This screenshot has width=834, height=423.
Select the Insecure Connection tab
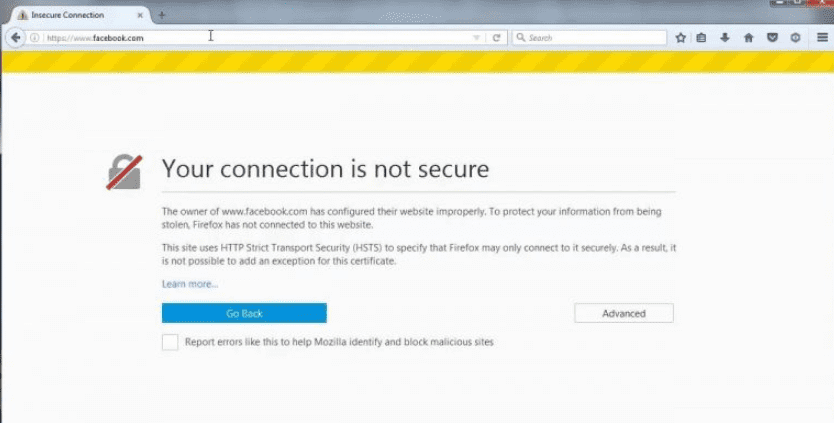tap(79, 15)
